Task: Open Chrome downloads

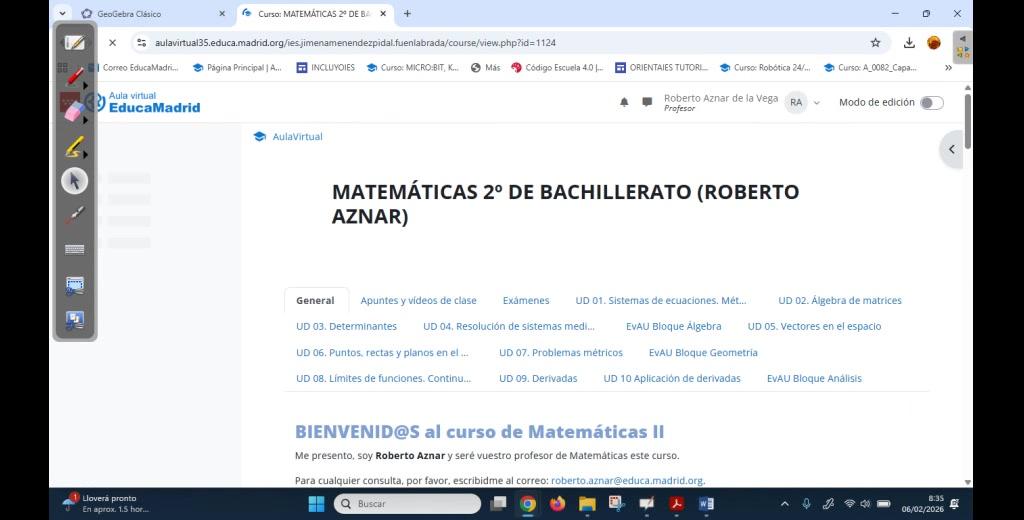Action: pyautogui.click(x=909, y=42)
